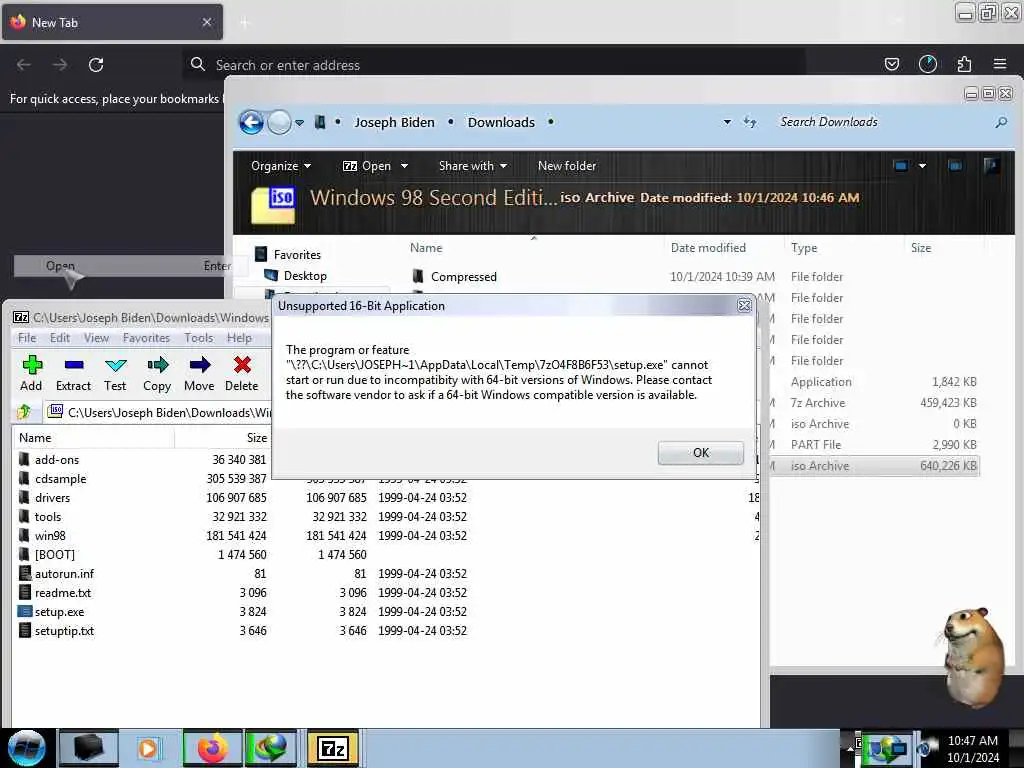The width and height of the screenshot is (1024, 768).
Task: Open Firefox Pocket save icon
Action: pyautogui.click(x=891, y=64)
